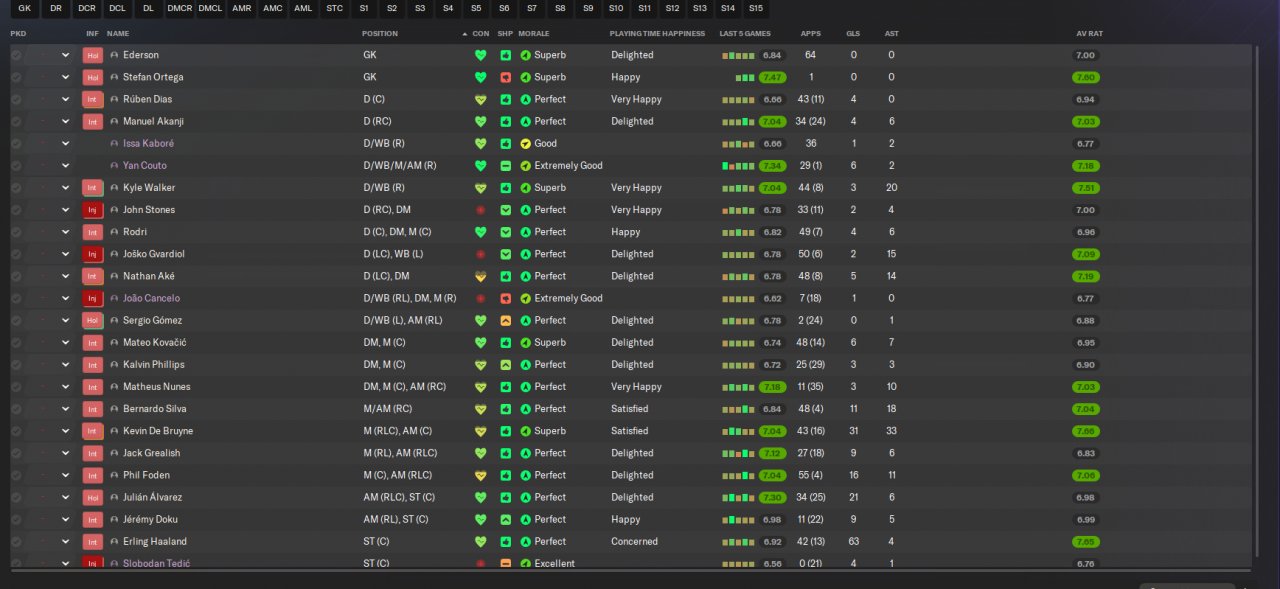Open the dropdown arrow for Jérémy Doku
Image resolution: width=1280 pixels, height=589 pixels.
[x=66, y=519]
